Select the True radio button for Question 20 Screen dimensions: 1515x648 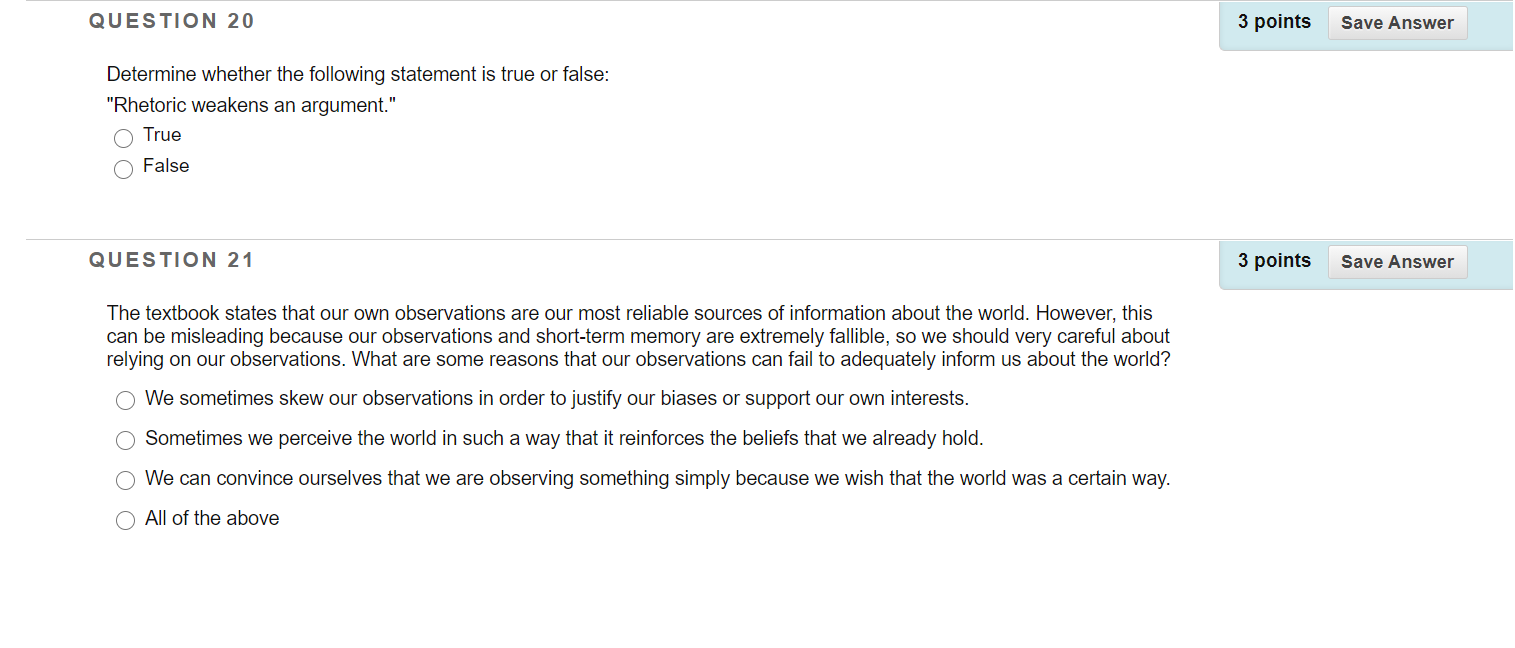tap(123, 139)
